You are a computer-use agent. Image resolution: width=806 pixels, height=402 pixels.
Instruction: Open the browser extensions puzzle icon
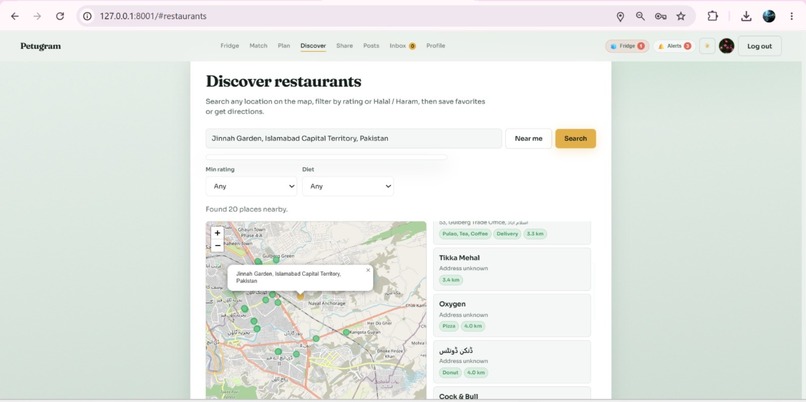click(712, 16)
